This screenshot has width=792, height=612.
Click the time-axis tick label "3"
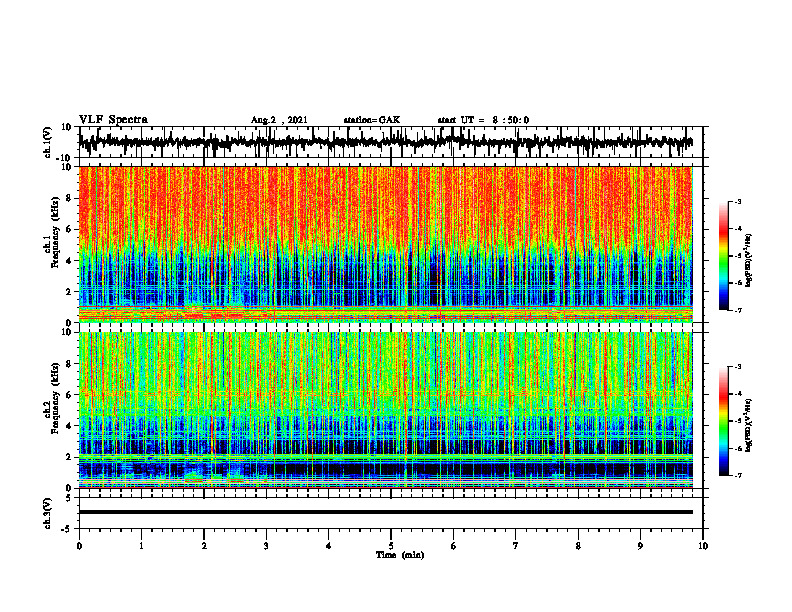[x=266, y=546]
